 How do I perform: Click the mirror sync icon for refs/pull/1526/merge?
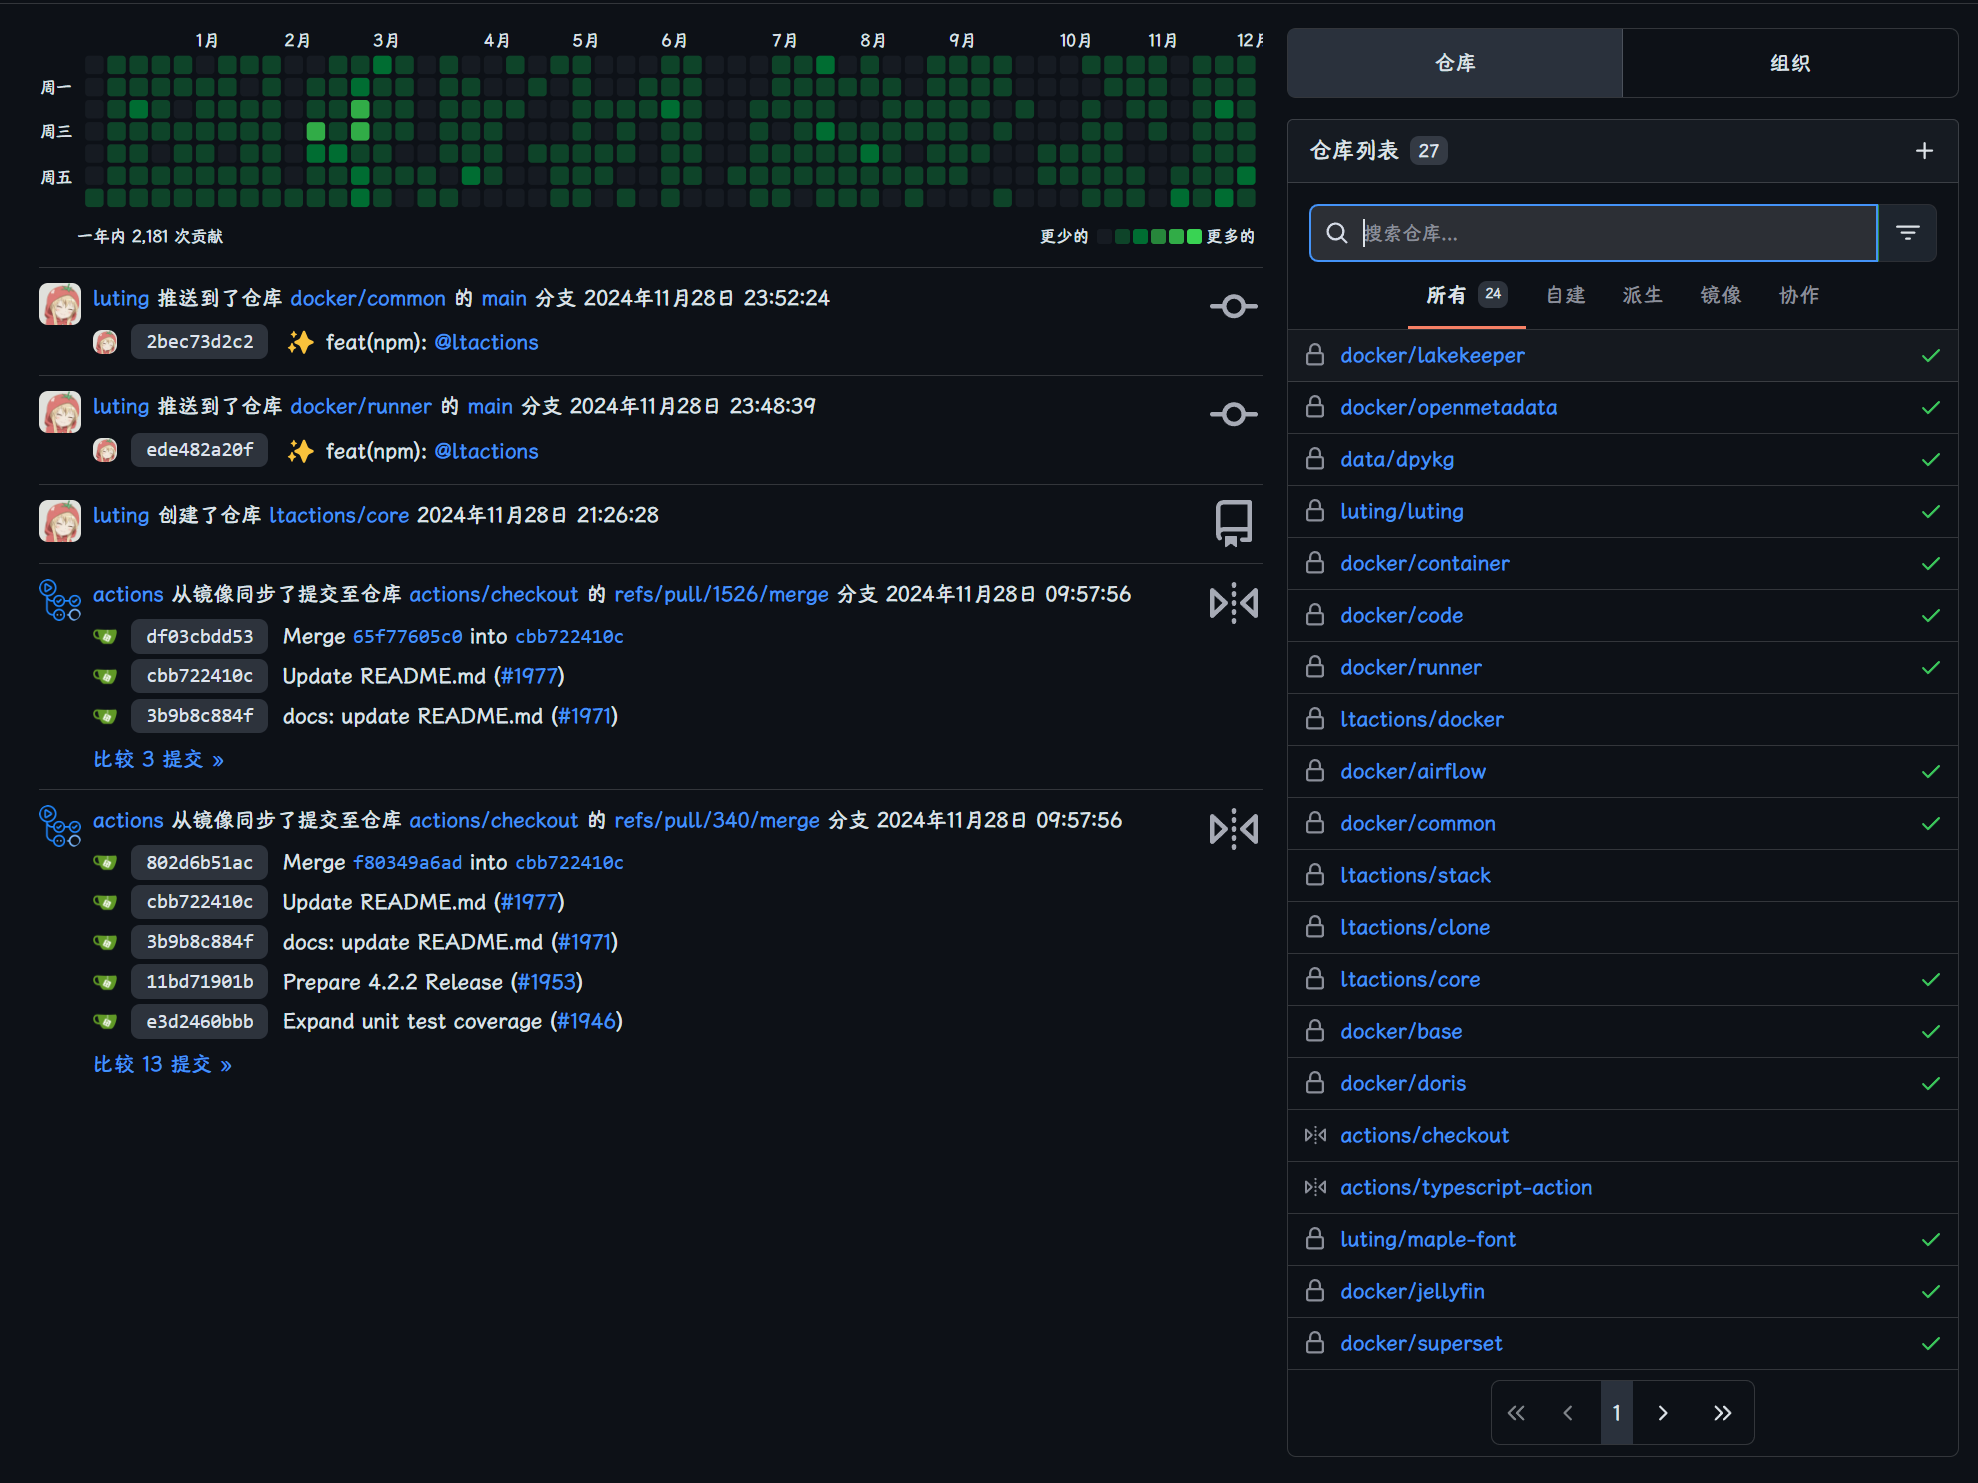pyautogui.click(x=1233, y=603)
